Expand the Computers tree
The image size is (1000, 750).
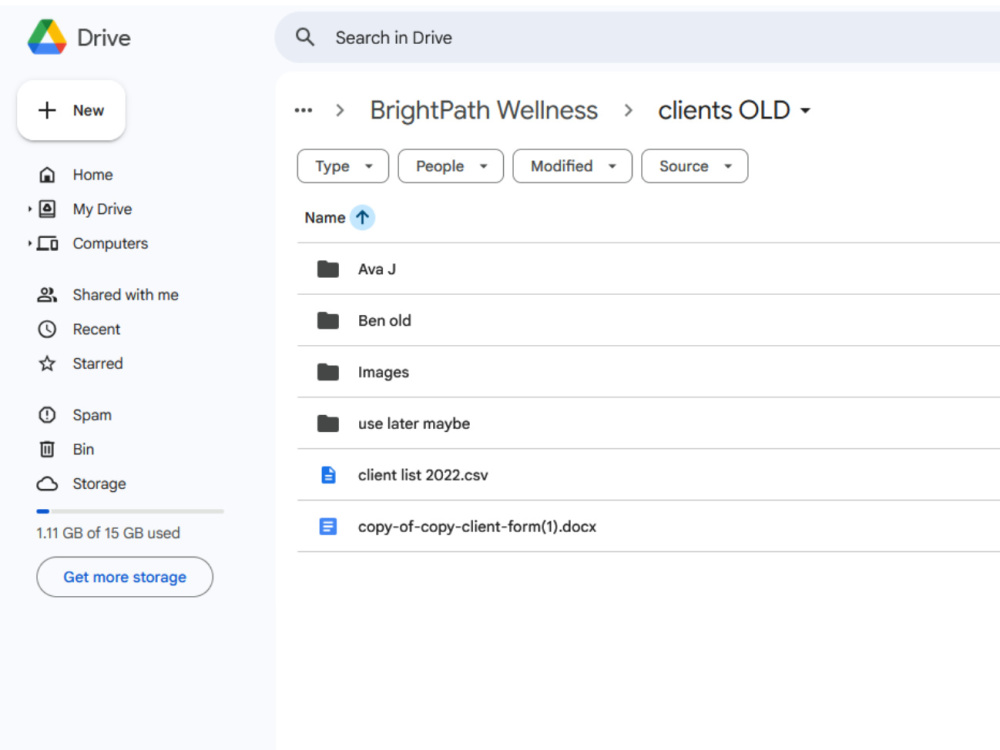(29, 243)
